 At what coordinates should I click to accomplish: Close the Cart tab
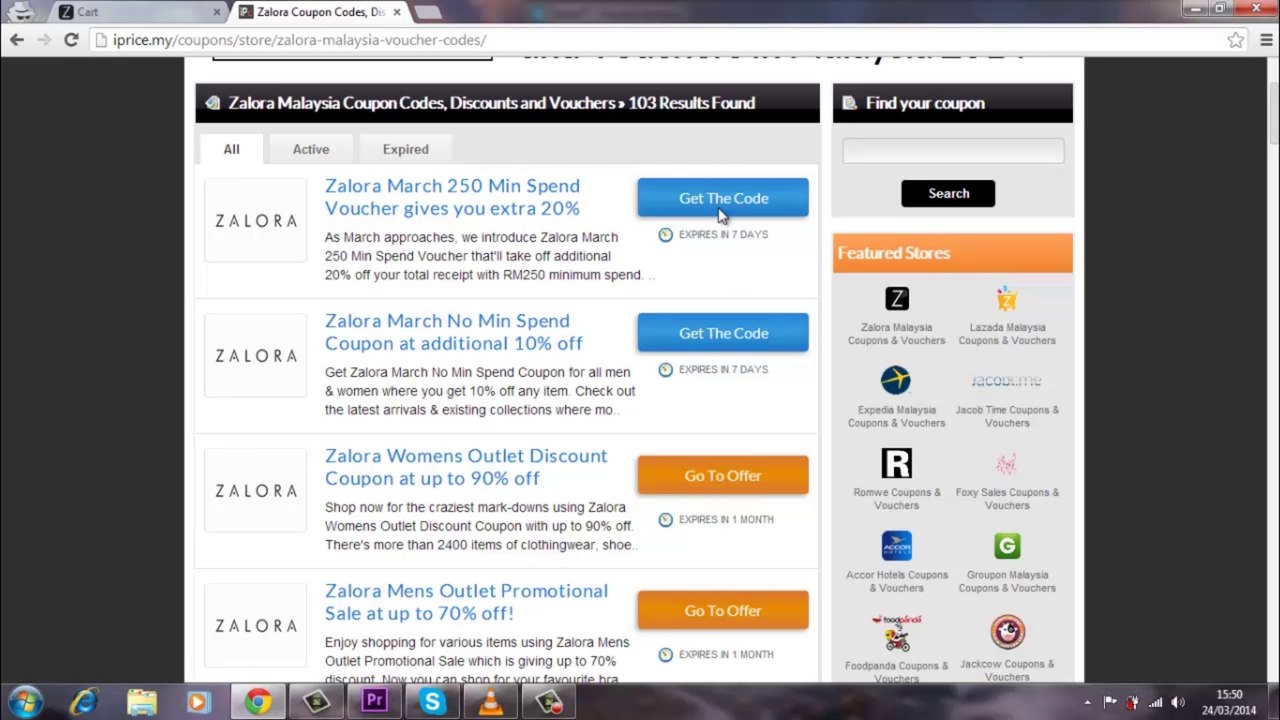click(x=217, y=12)
